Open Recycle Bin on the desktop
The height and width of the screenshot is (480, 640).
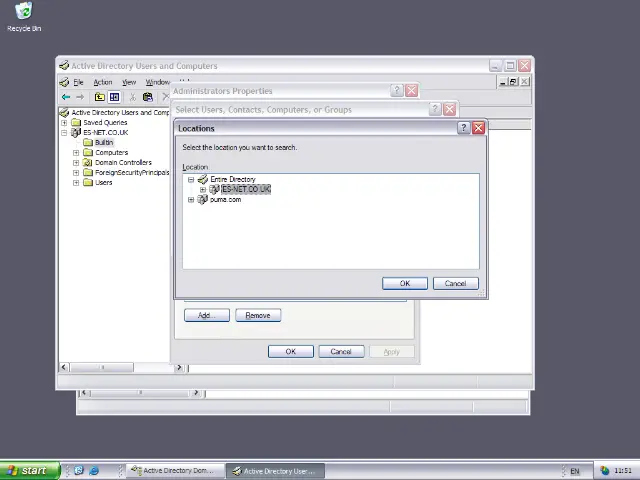pyautogui.click(x=23, y=12)
